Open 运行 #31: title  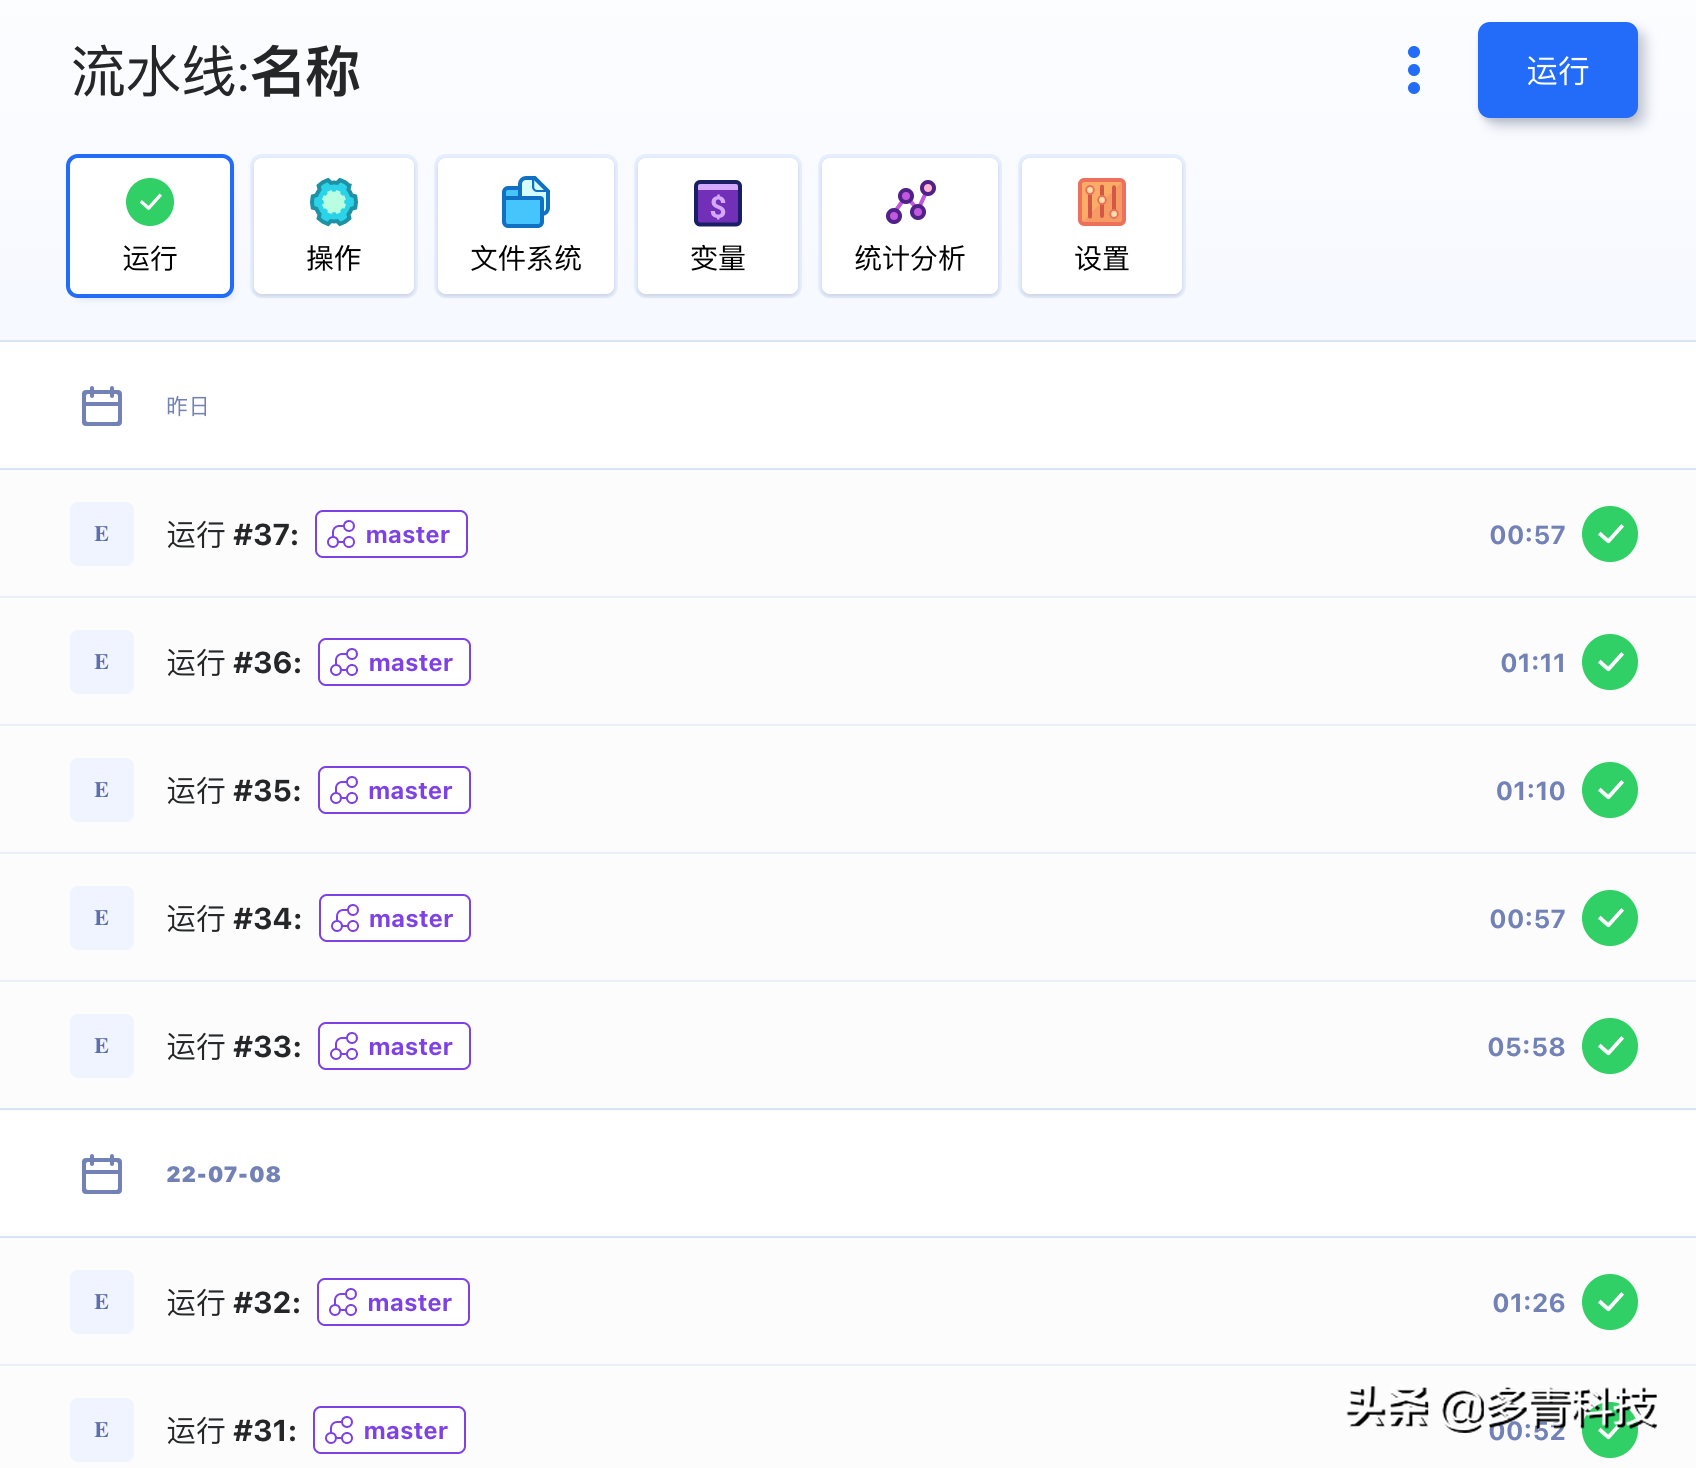coord(231,1431)
